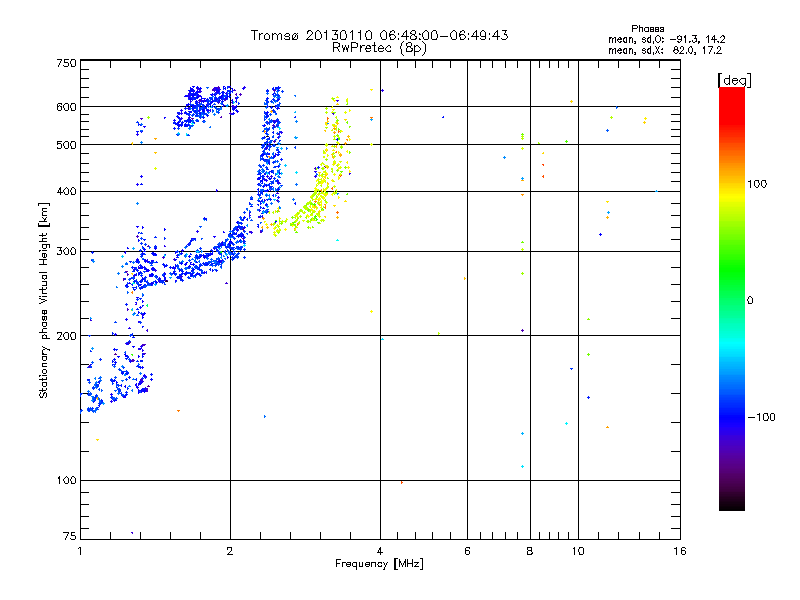Screen dimensions: 800x600
Task: Click the 'Stationary phase Virtual Height [km]' y-axis label
Action: point(44,300)
